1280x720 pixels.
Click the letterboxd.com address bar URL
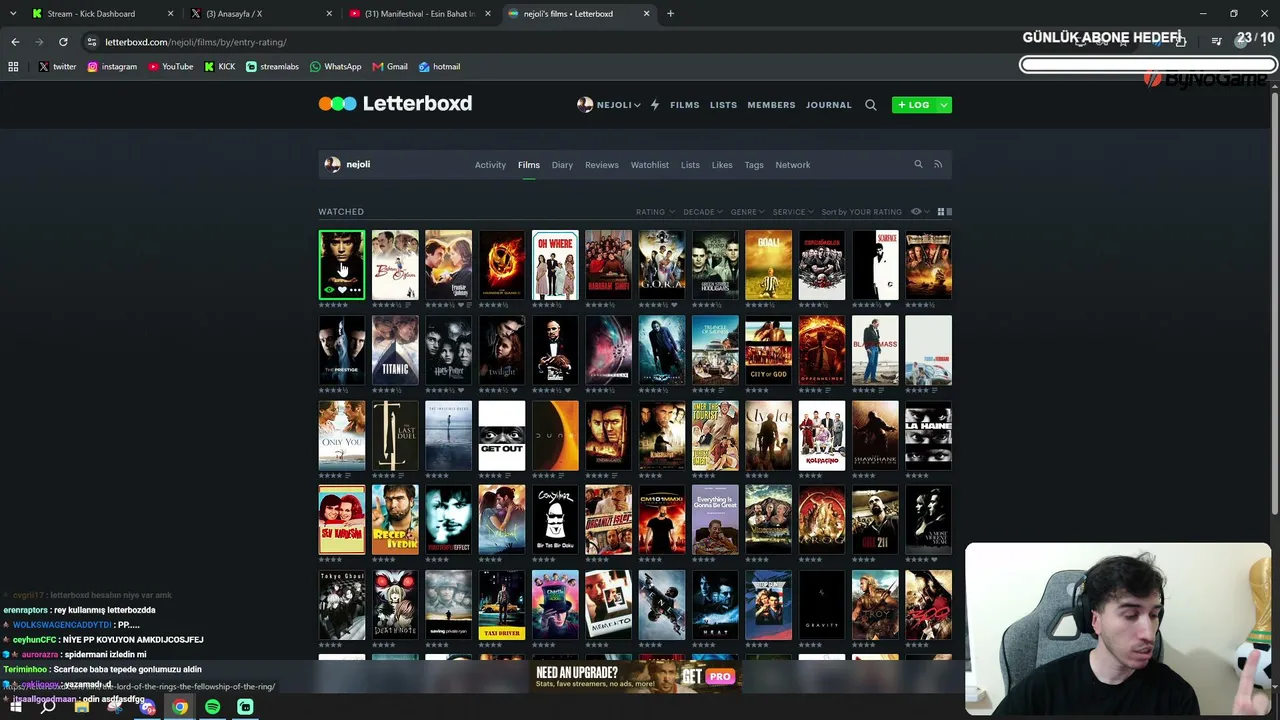(x=196, y=42)
